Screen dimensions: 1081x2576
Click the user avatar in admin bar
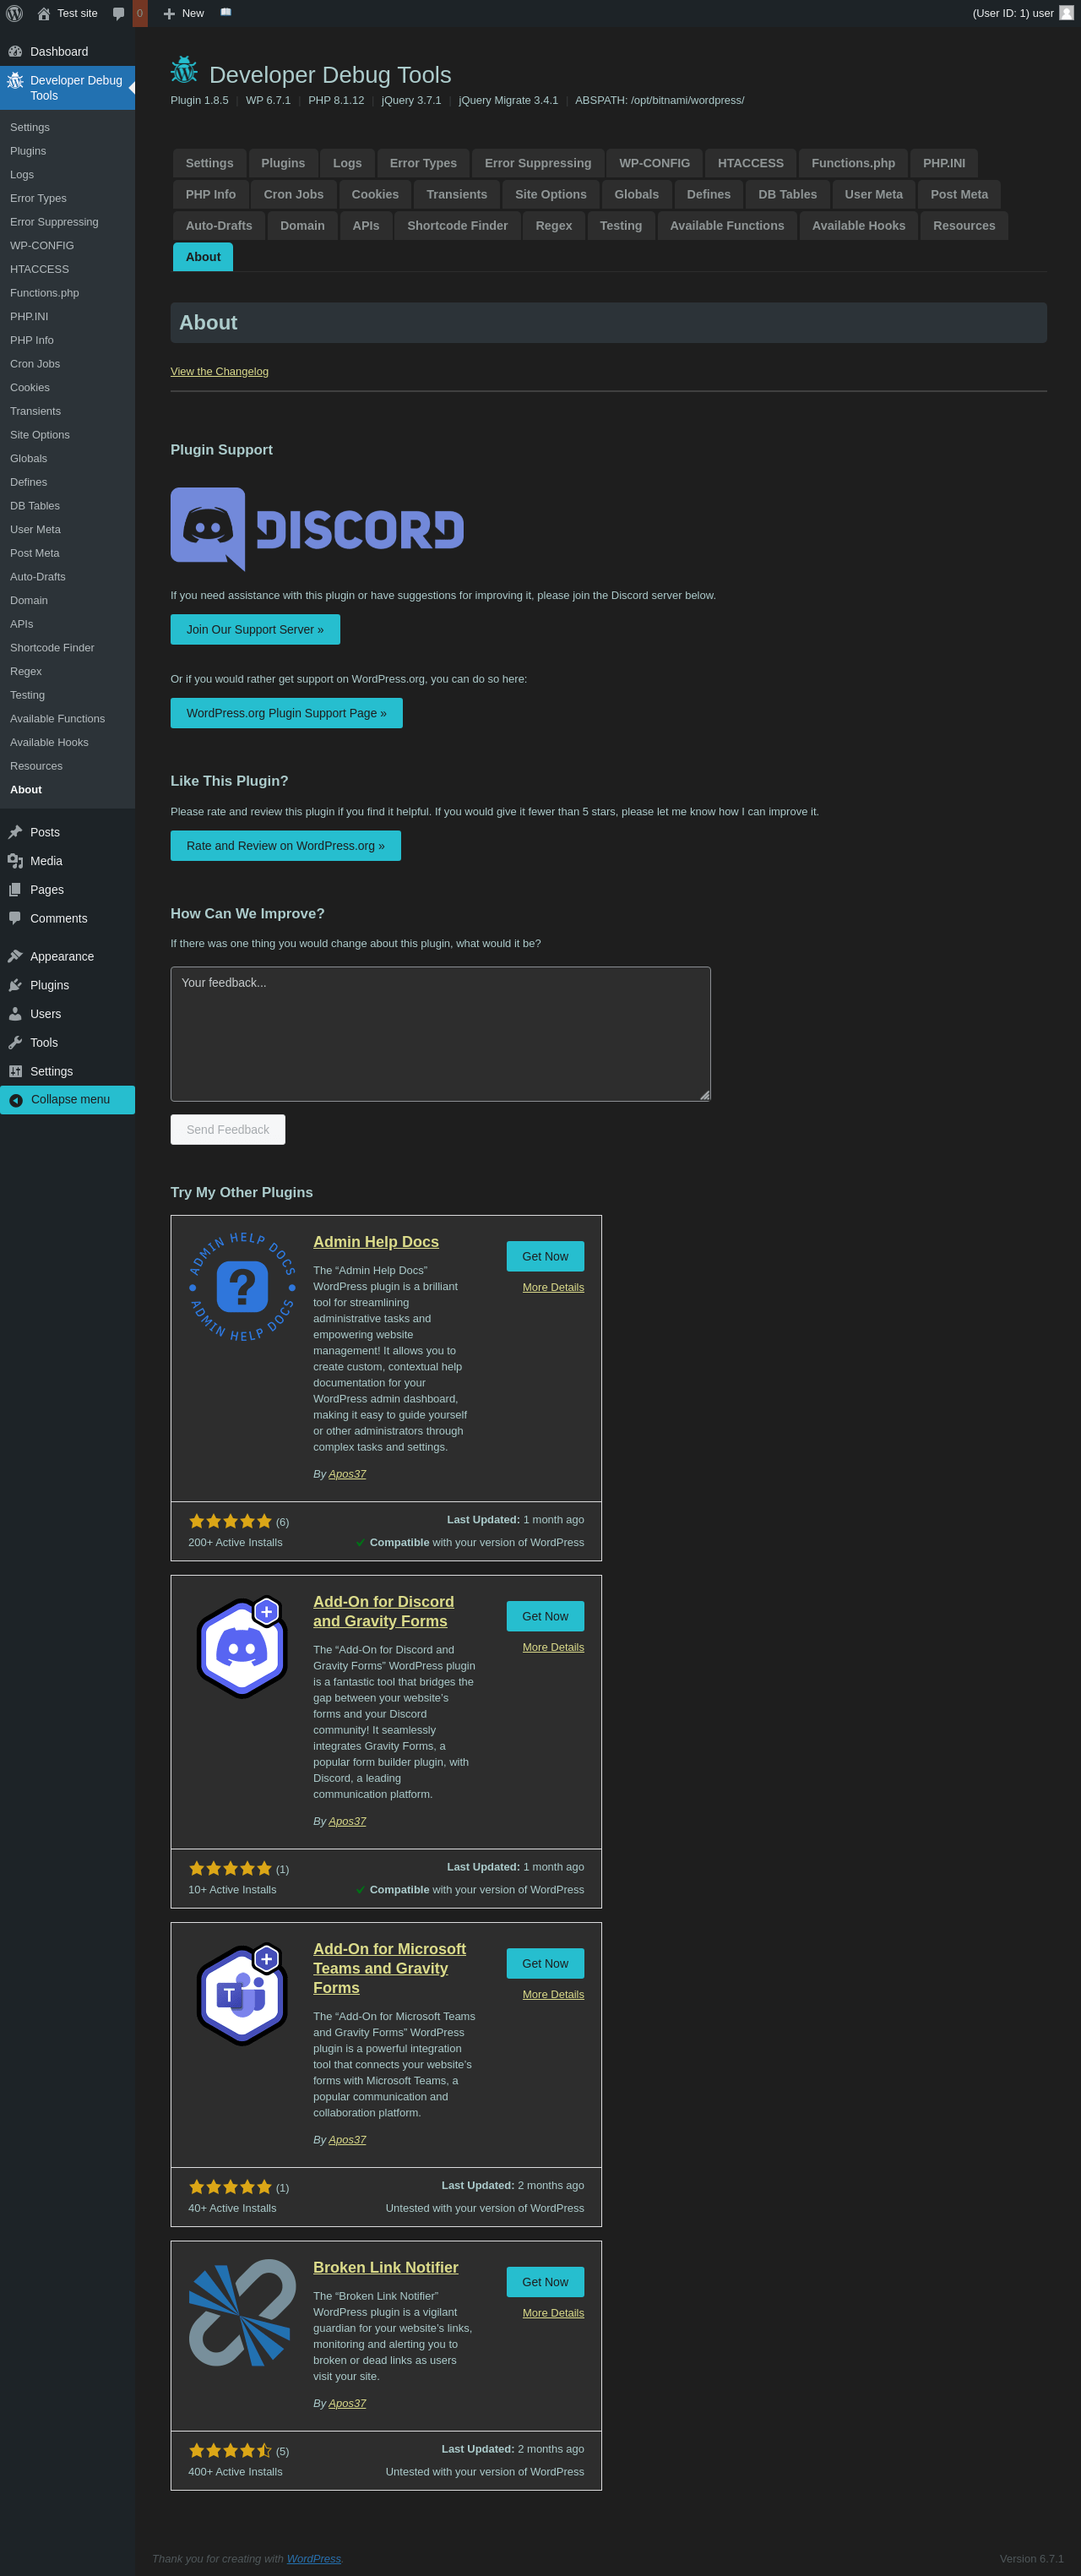pos(1066,13)
